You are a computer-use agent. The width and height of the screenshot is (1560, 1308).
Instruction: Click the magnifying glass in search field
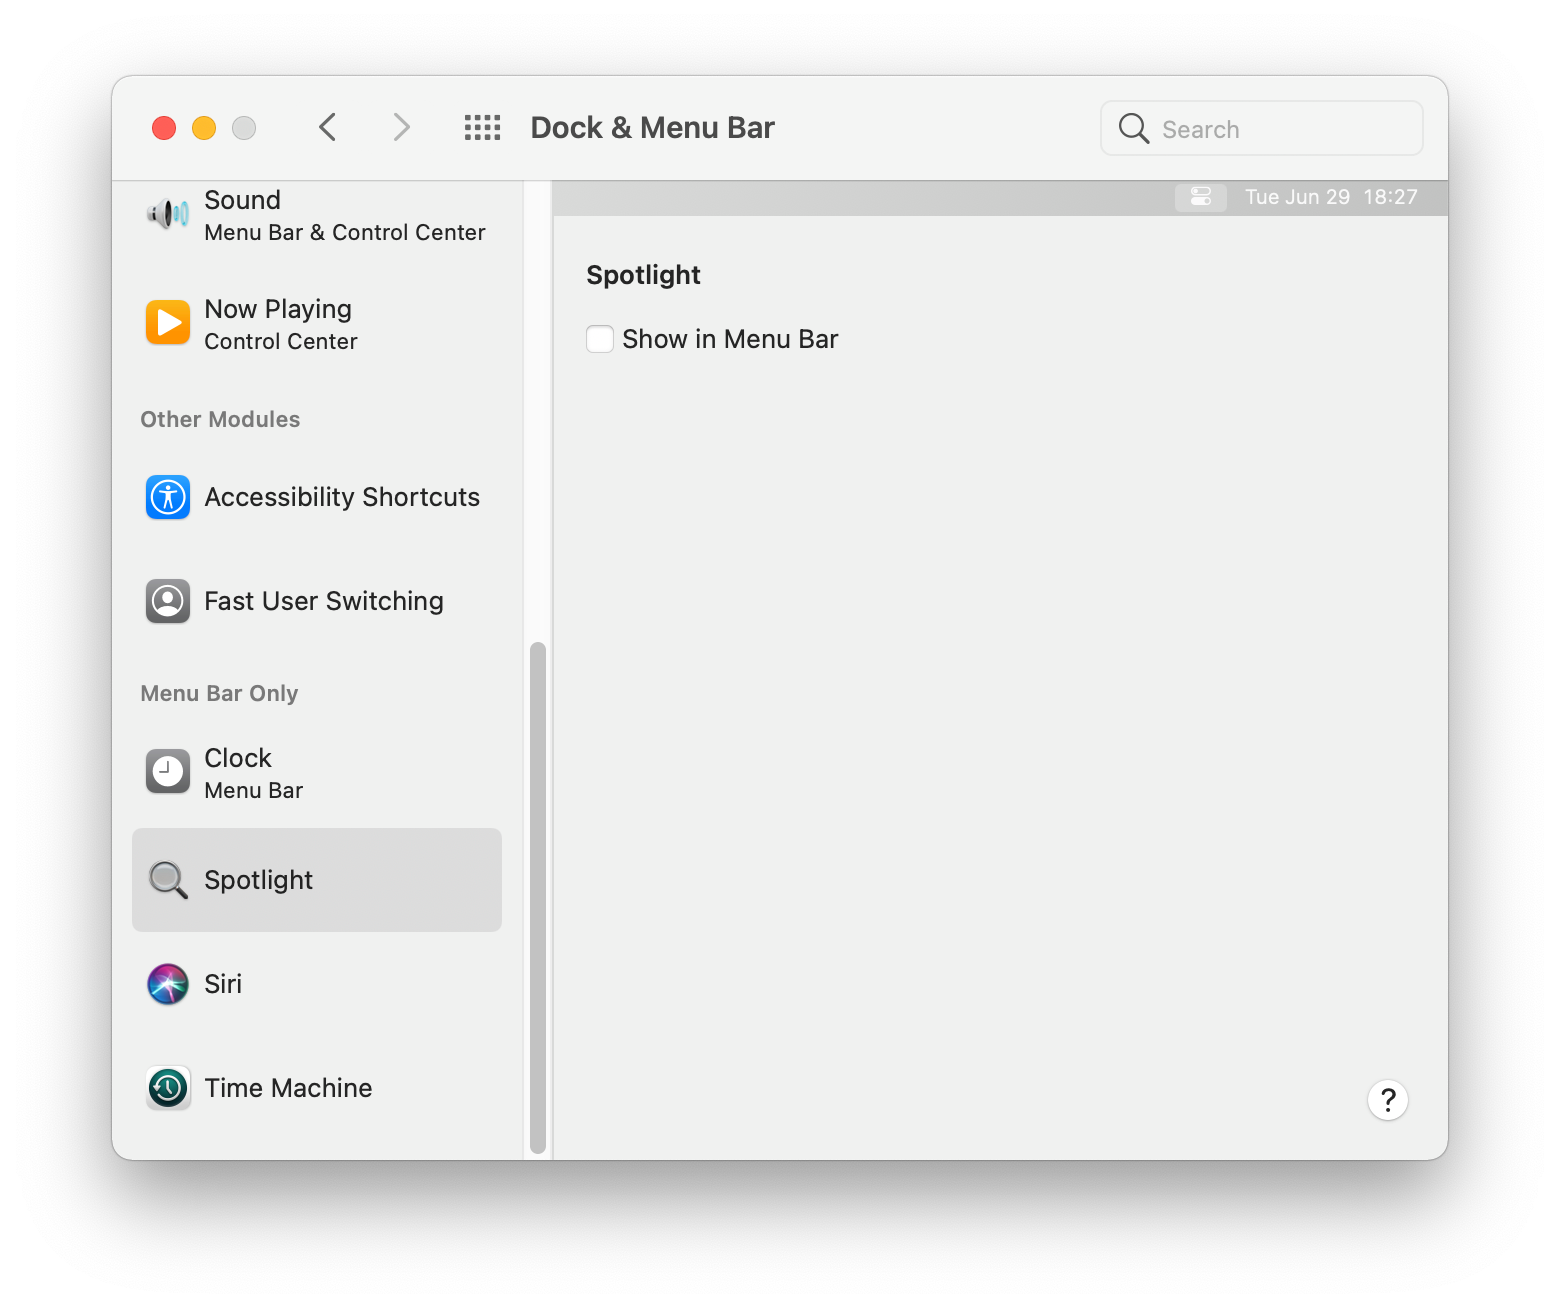[1134, 128]
